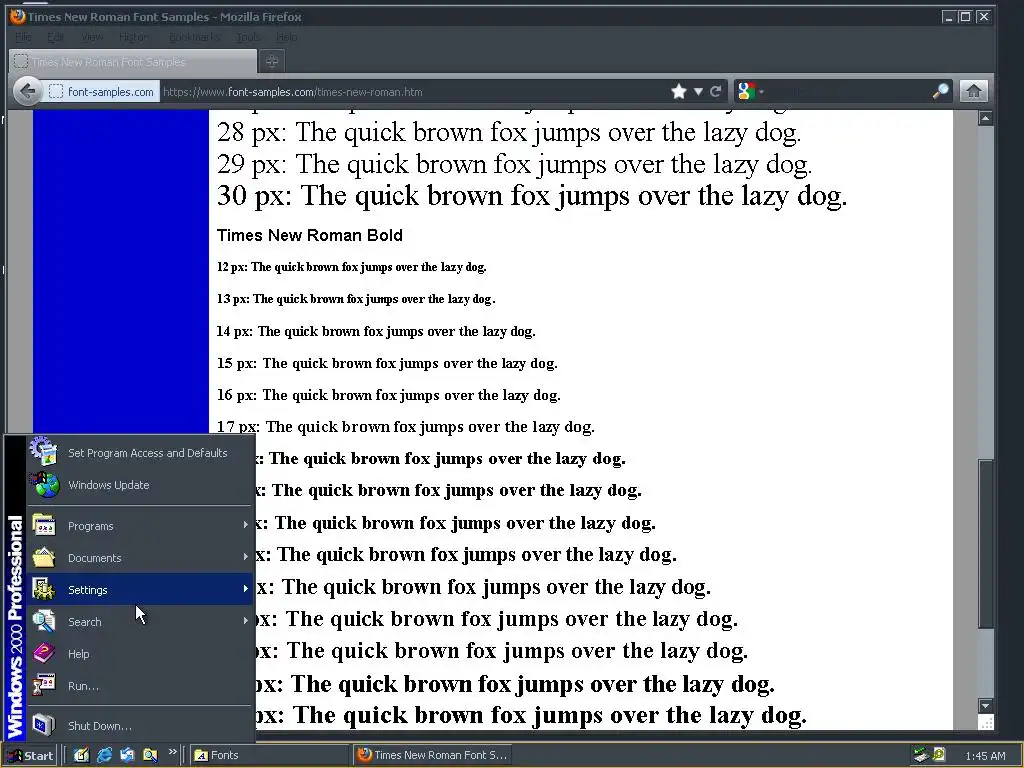1024x768 pixels.
Task: Click the Run icon in Start menu
Action: [x=44, y=685]
